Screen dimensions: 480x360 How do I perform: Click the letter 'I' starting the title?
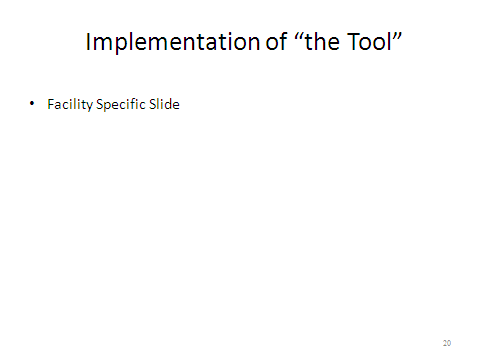[x=88, y=41]
